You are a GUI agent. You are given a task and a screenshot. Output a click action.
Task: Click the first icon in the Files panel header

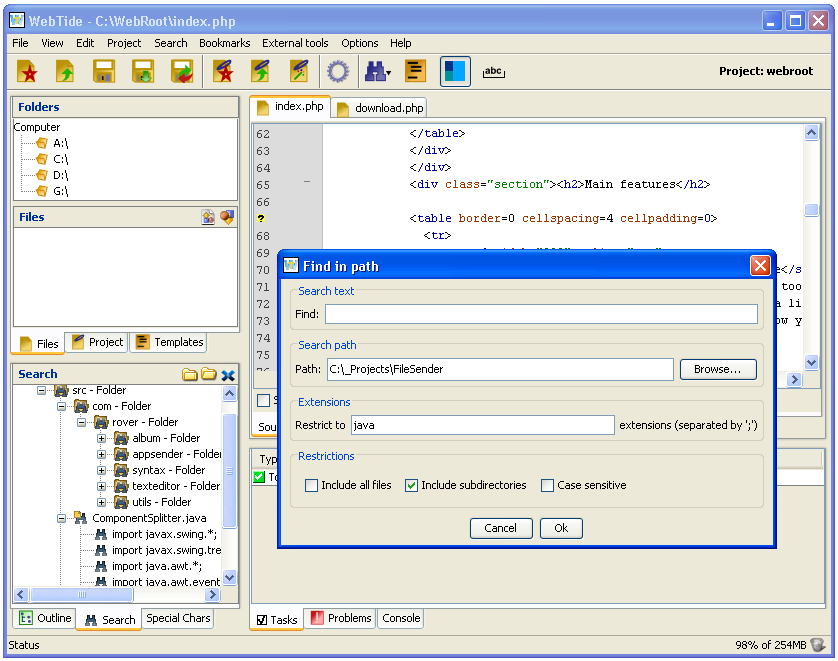click(x=208, y=217)
